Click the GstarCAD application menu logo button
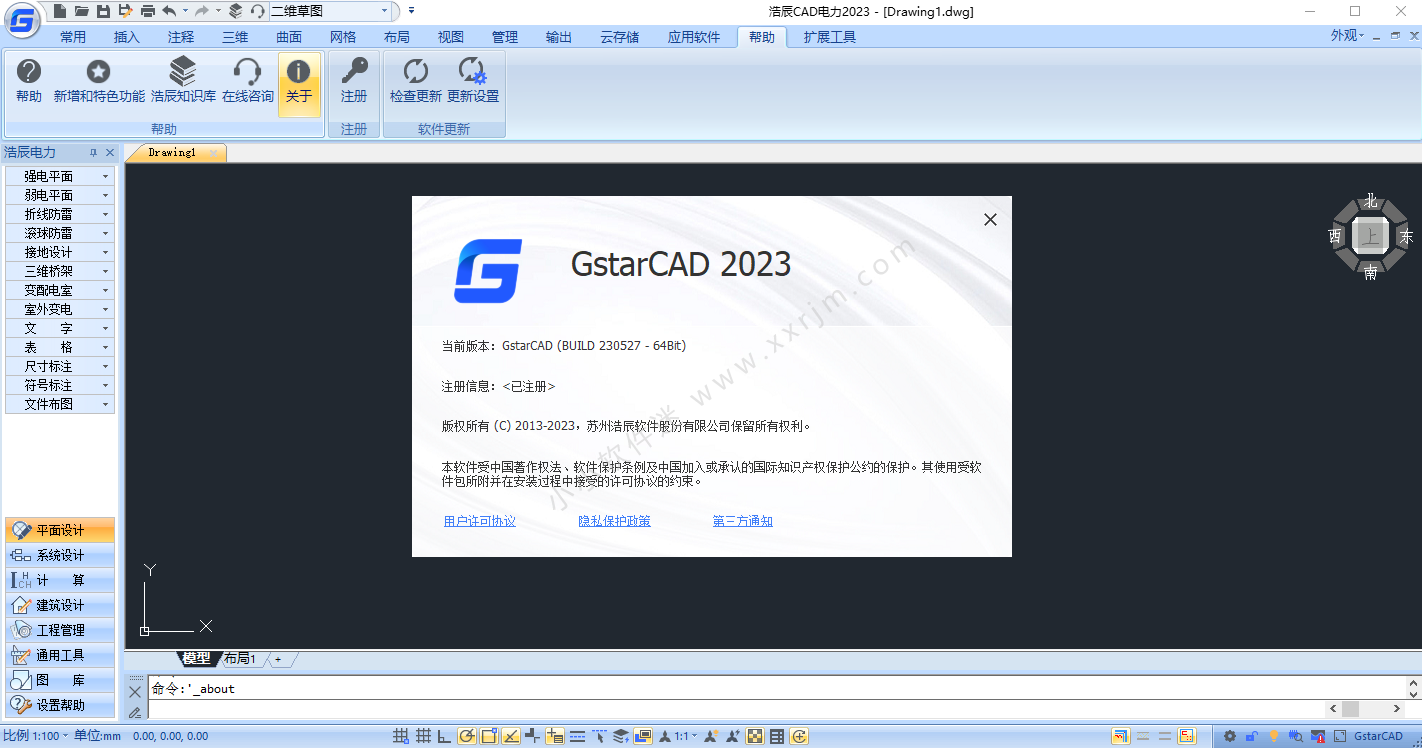 pyautogui.click(x=22, y=20)
